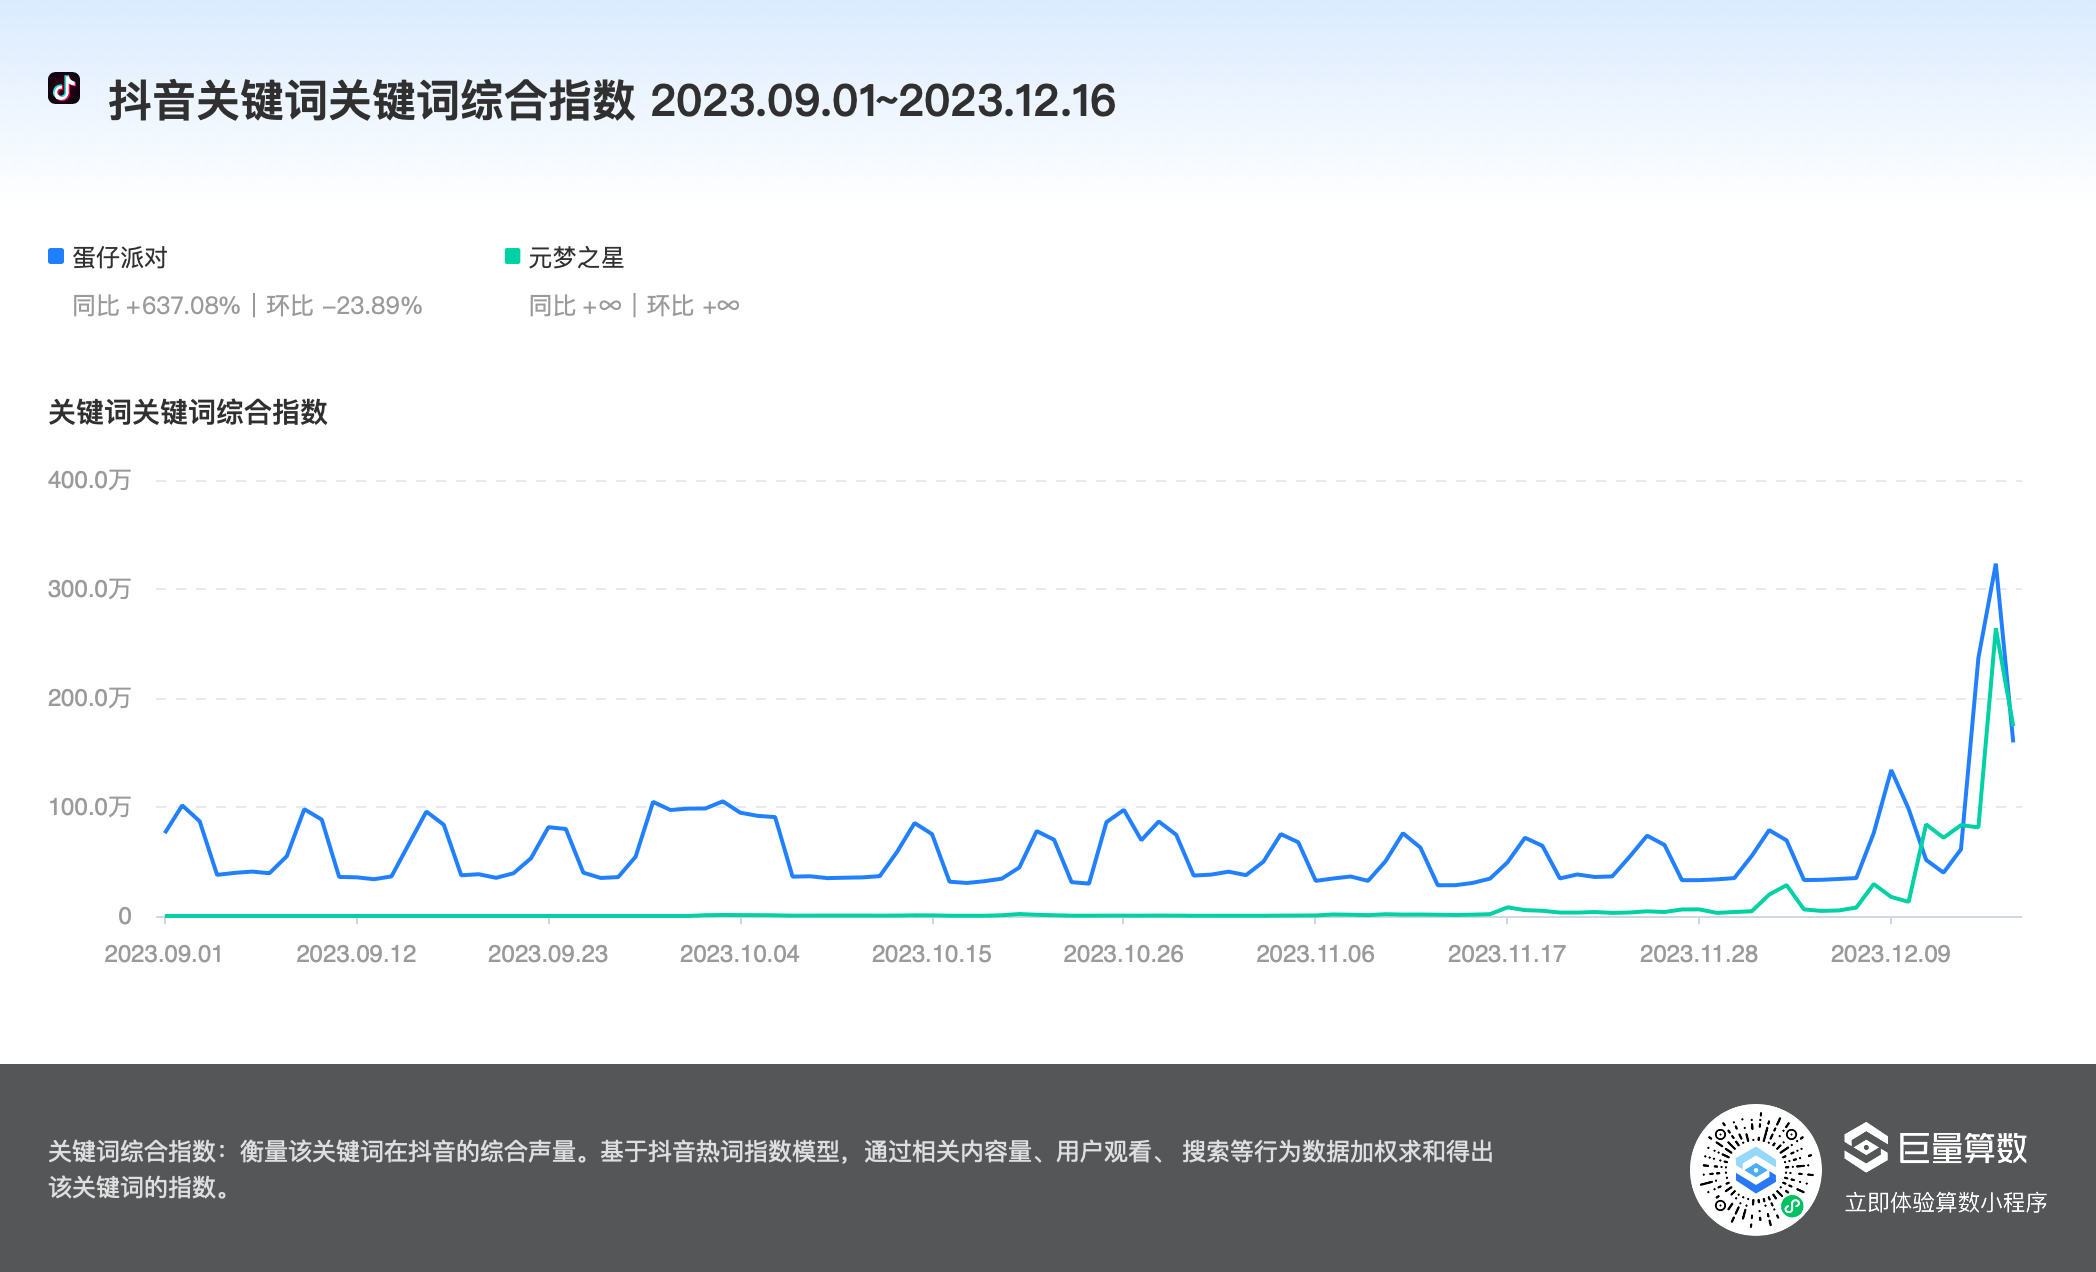Click the 2023.11.06 x-axis date
The image size is (2096, 1272).
[1316, 954]
